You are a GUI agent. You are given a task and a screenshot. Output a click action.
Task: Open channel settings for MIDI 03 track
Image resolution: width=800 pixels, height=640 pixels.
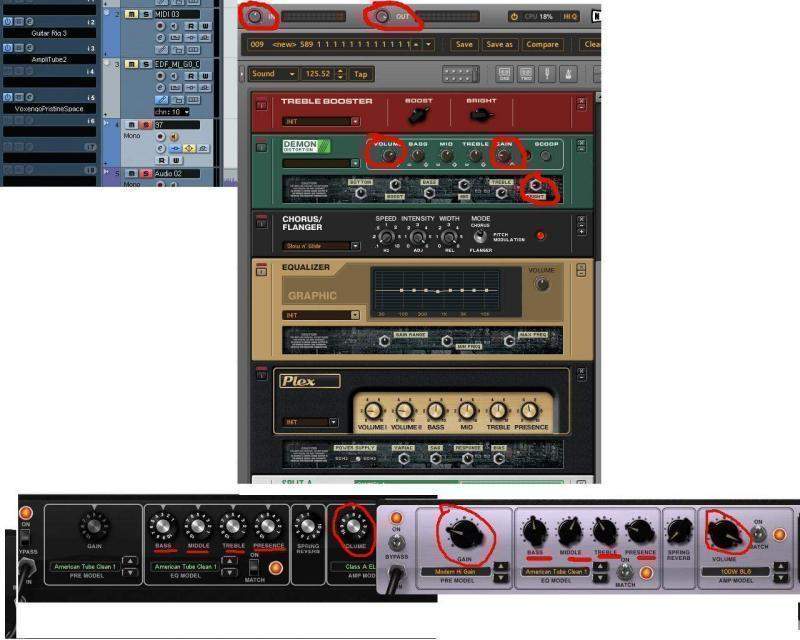(161, 38)
